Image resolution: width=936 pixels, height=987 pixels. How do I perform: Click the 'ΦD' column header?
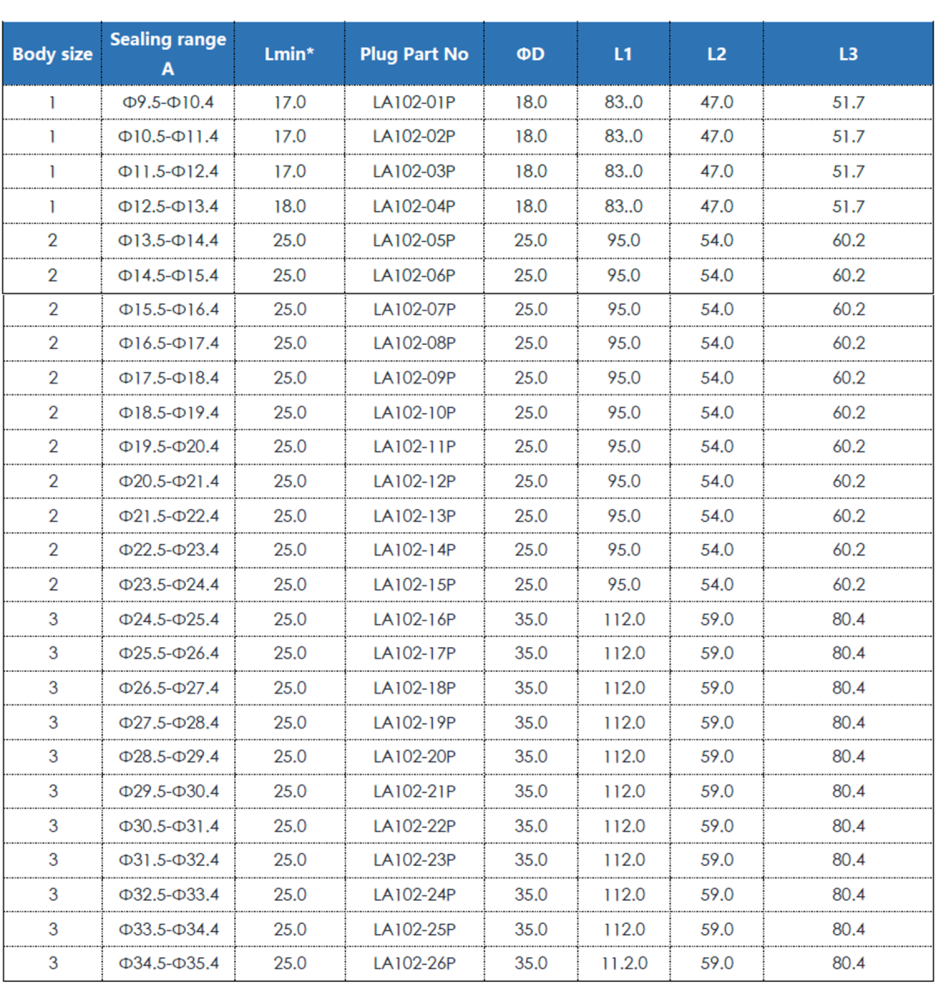coord(531,54)
